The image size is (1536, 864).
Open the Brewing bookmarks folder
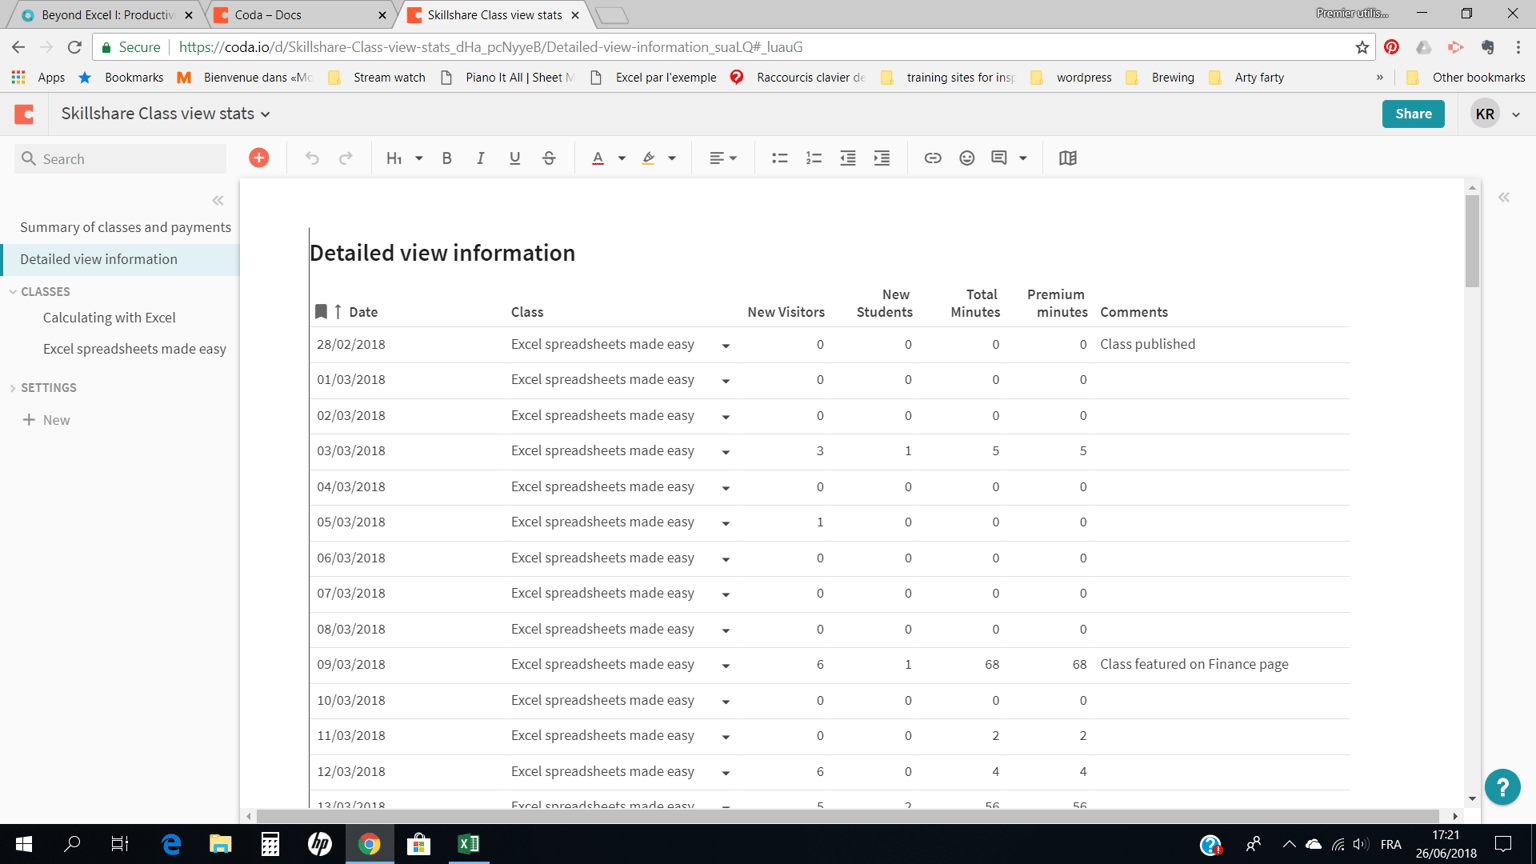[1160, 77]
